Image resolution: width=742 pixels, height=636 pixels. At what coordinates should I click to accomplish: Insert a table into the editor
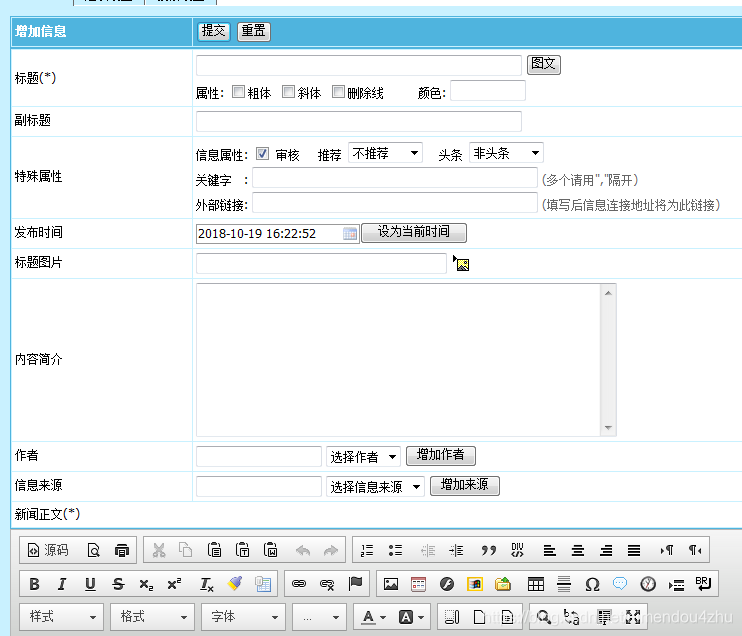536,584
